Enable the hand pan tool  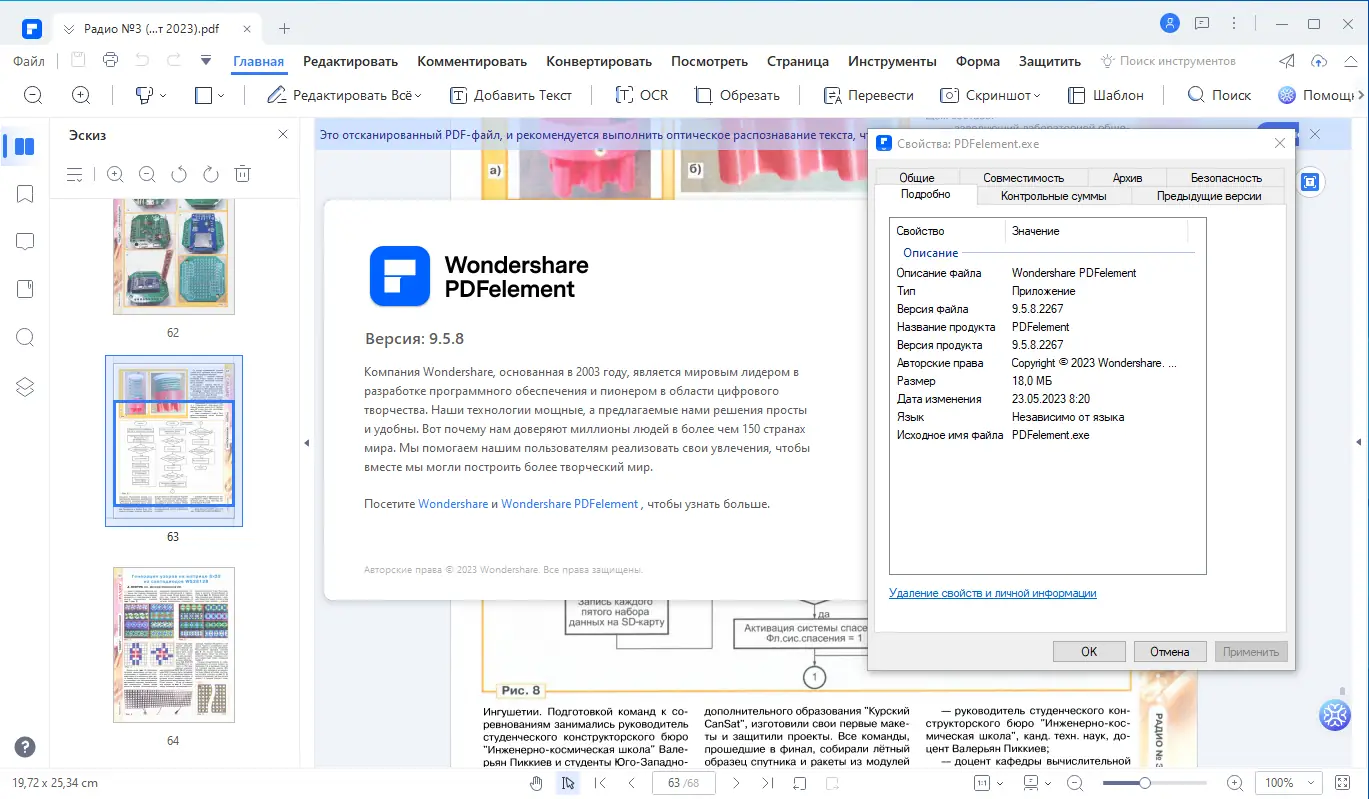(536, 783)
